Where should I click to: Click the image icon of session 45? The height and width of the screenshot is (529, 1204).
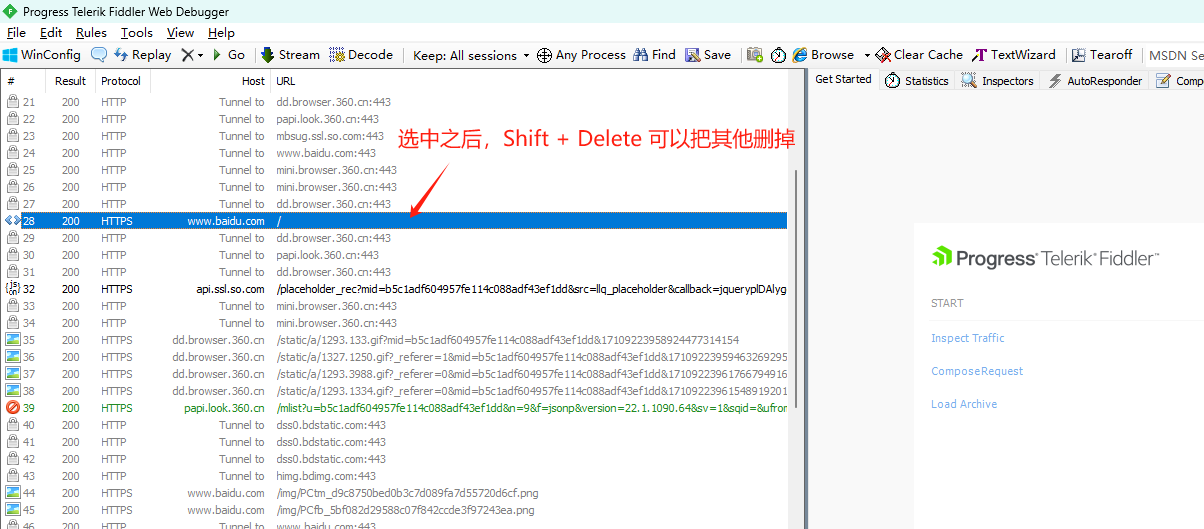click(x=12, y=510)
